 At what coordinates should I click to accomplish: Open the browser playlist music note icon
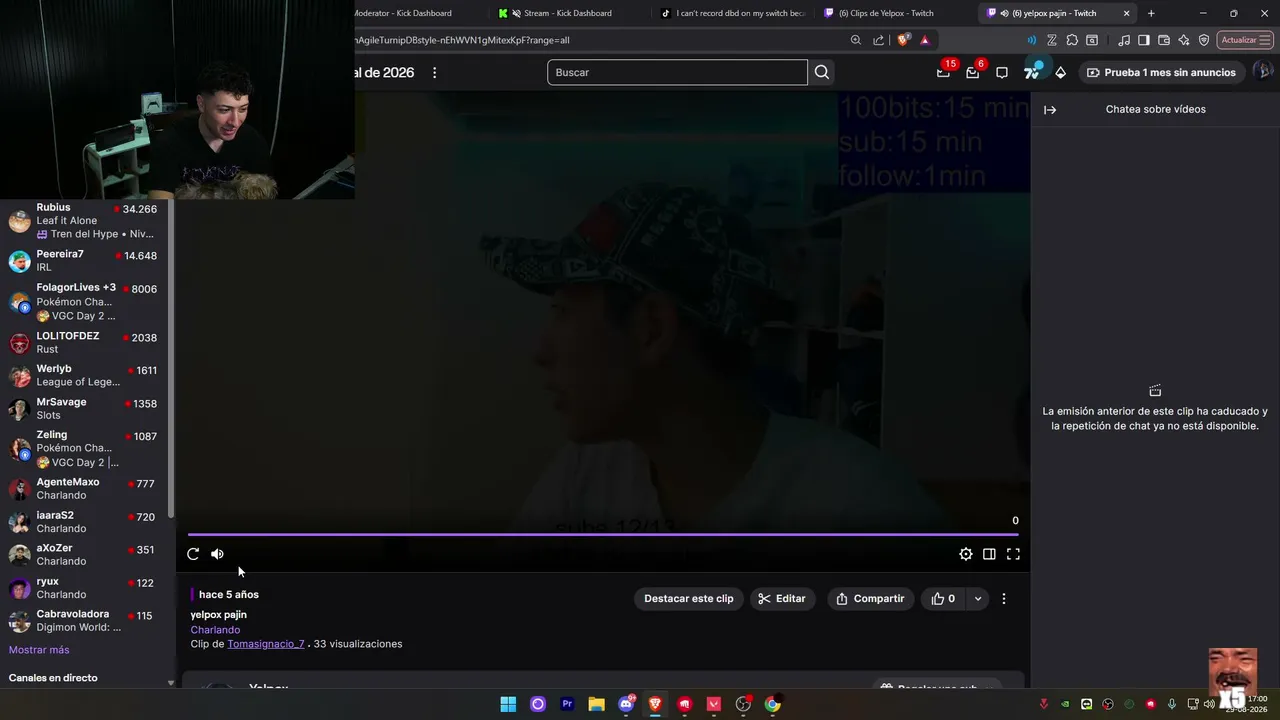coord(1125,40)
